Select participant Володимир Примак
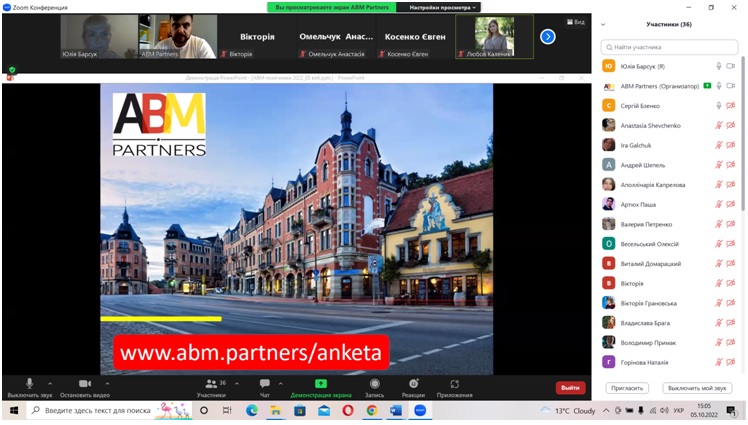This screenshot has width=748, height=425. (x=669, y=342)
